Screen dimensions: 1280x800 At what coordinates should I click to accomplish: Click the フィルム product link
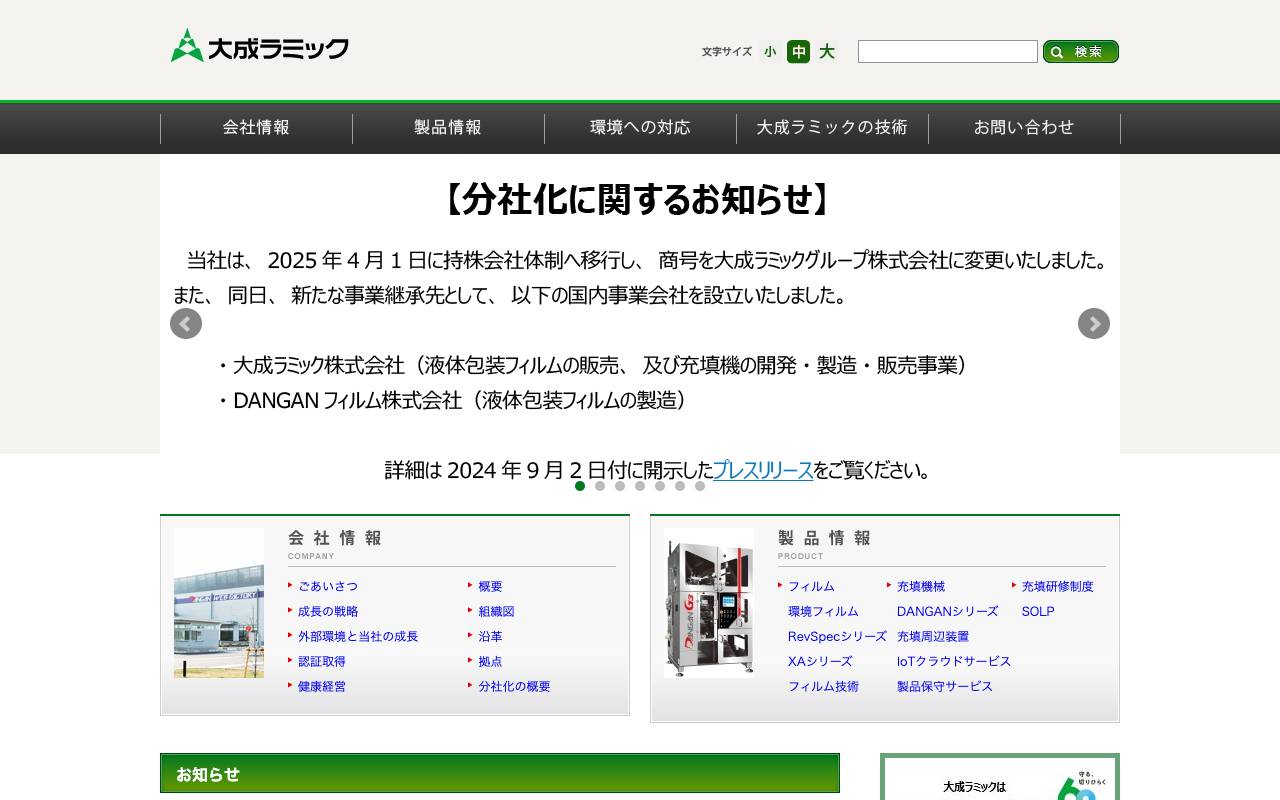pos(811,586)
